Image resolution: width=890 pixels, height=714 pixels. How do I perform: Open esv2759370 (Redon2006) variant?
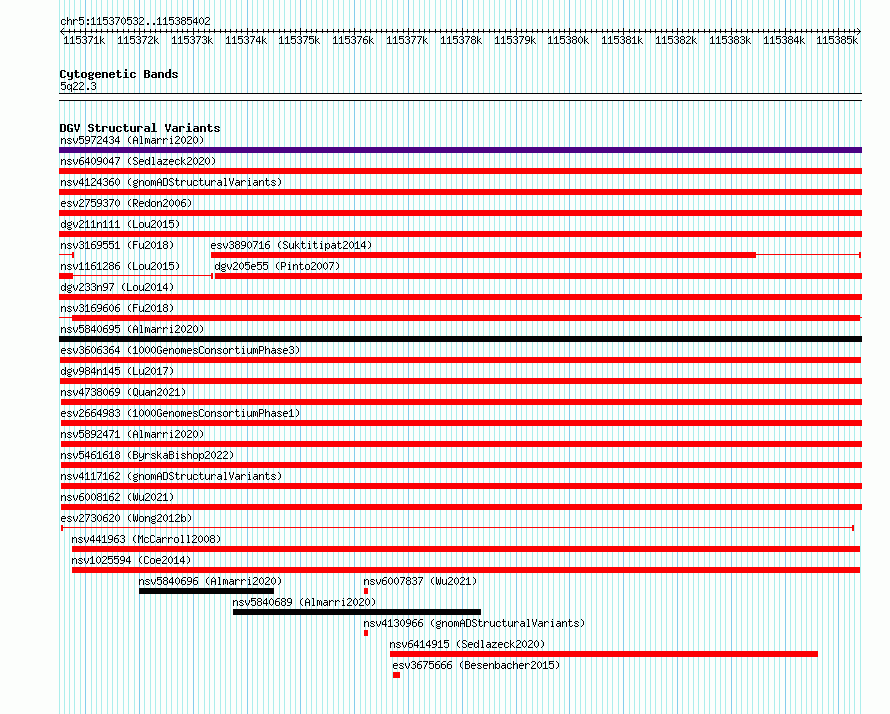point(126,203)
